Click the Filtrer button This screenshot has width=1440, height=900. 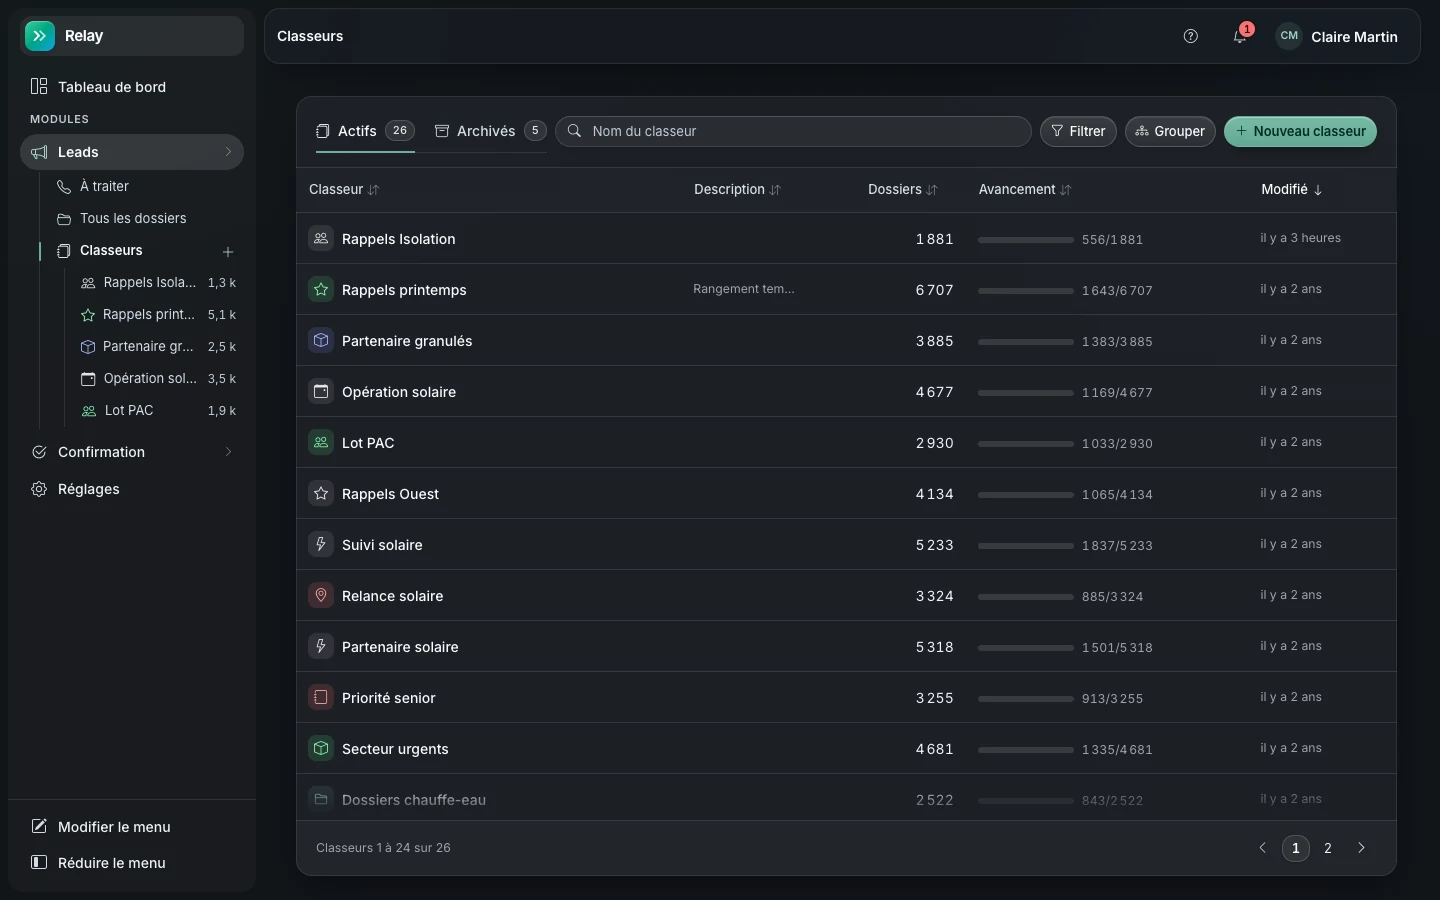coord(1078,131)
